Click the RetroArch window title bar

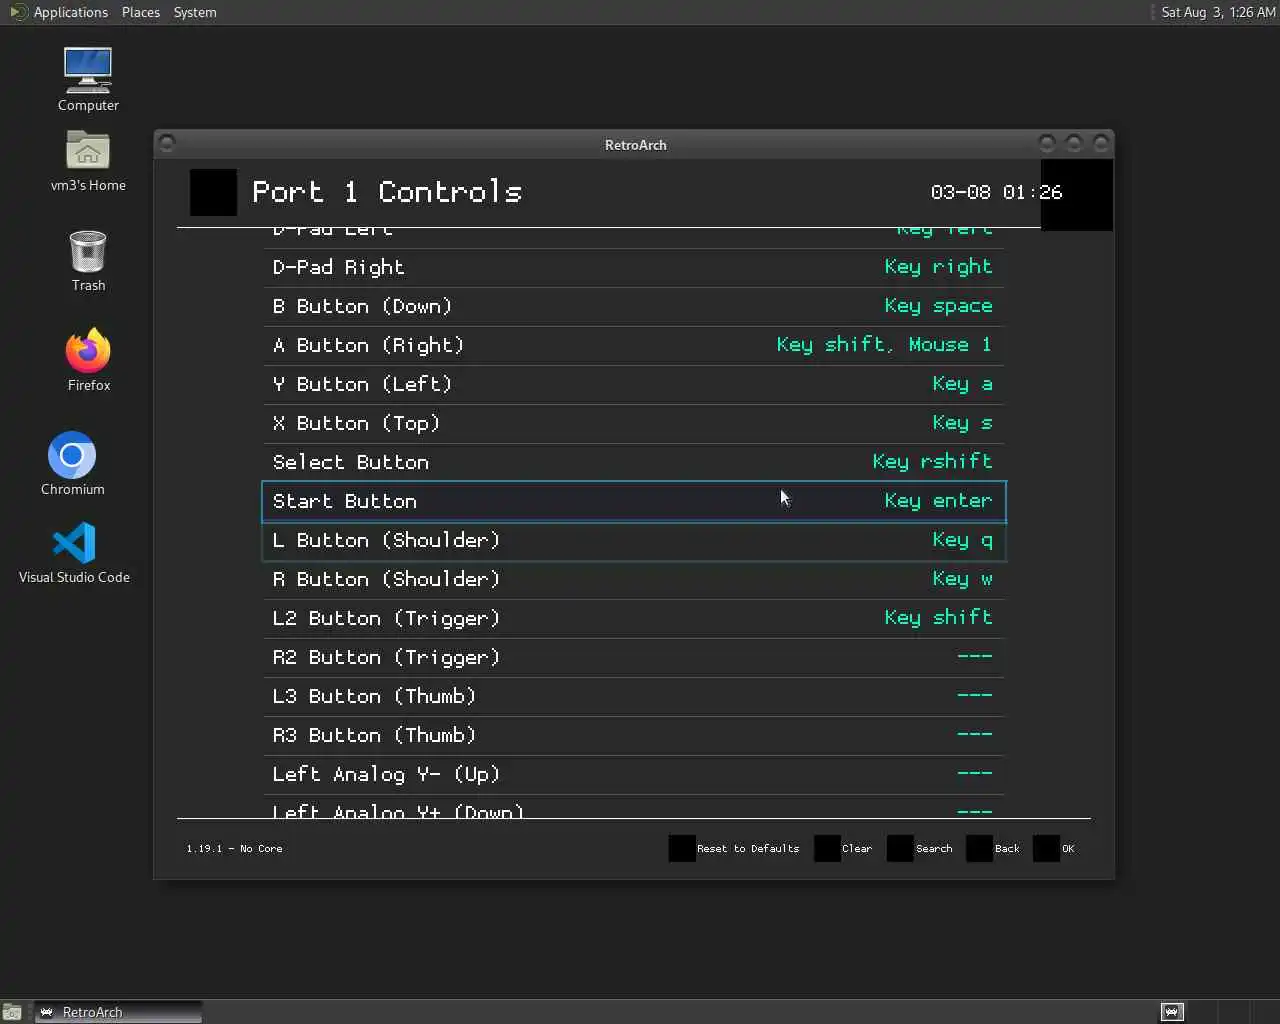tap(634, 144)
